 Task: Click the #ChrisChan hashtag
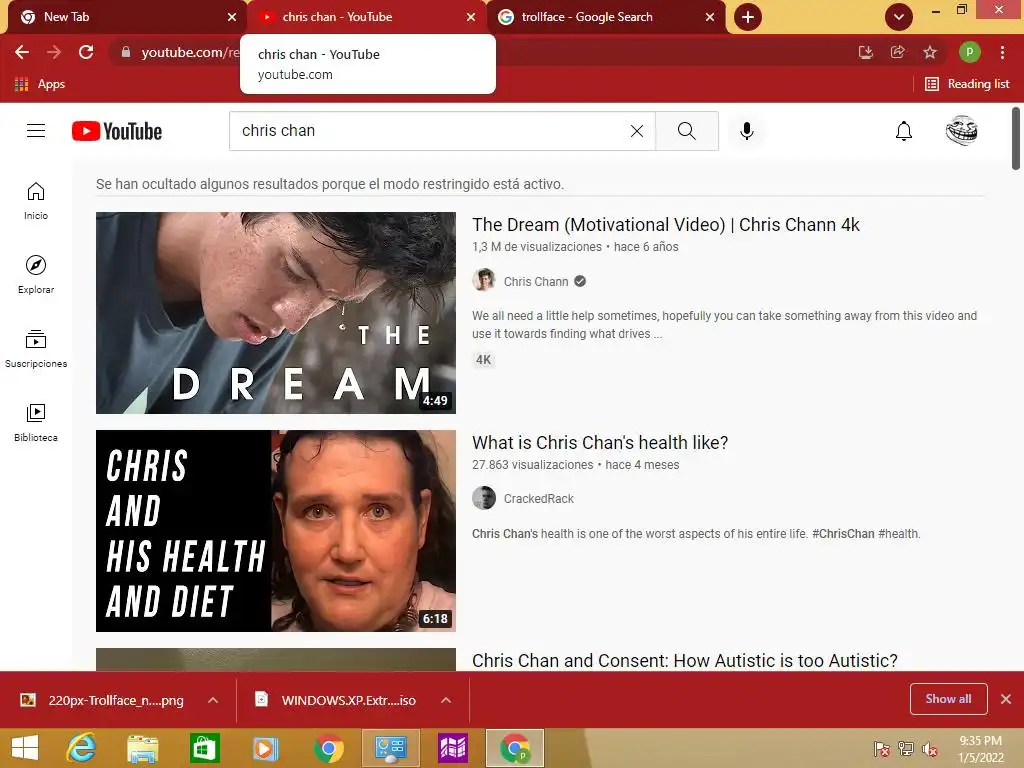842,534
